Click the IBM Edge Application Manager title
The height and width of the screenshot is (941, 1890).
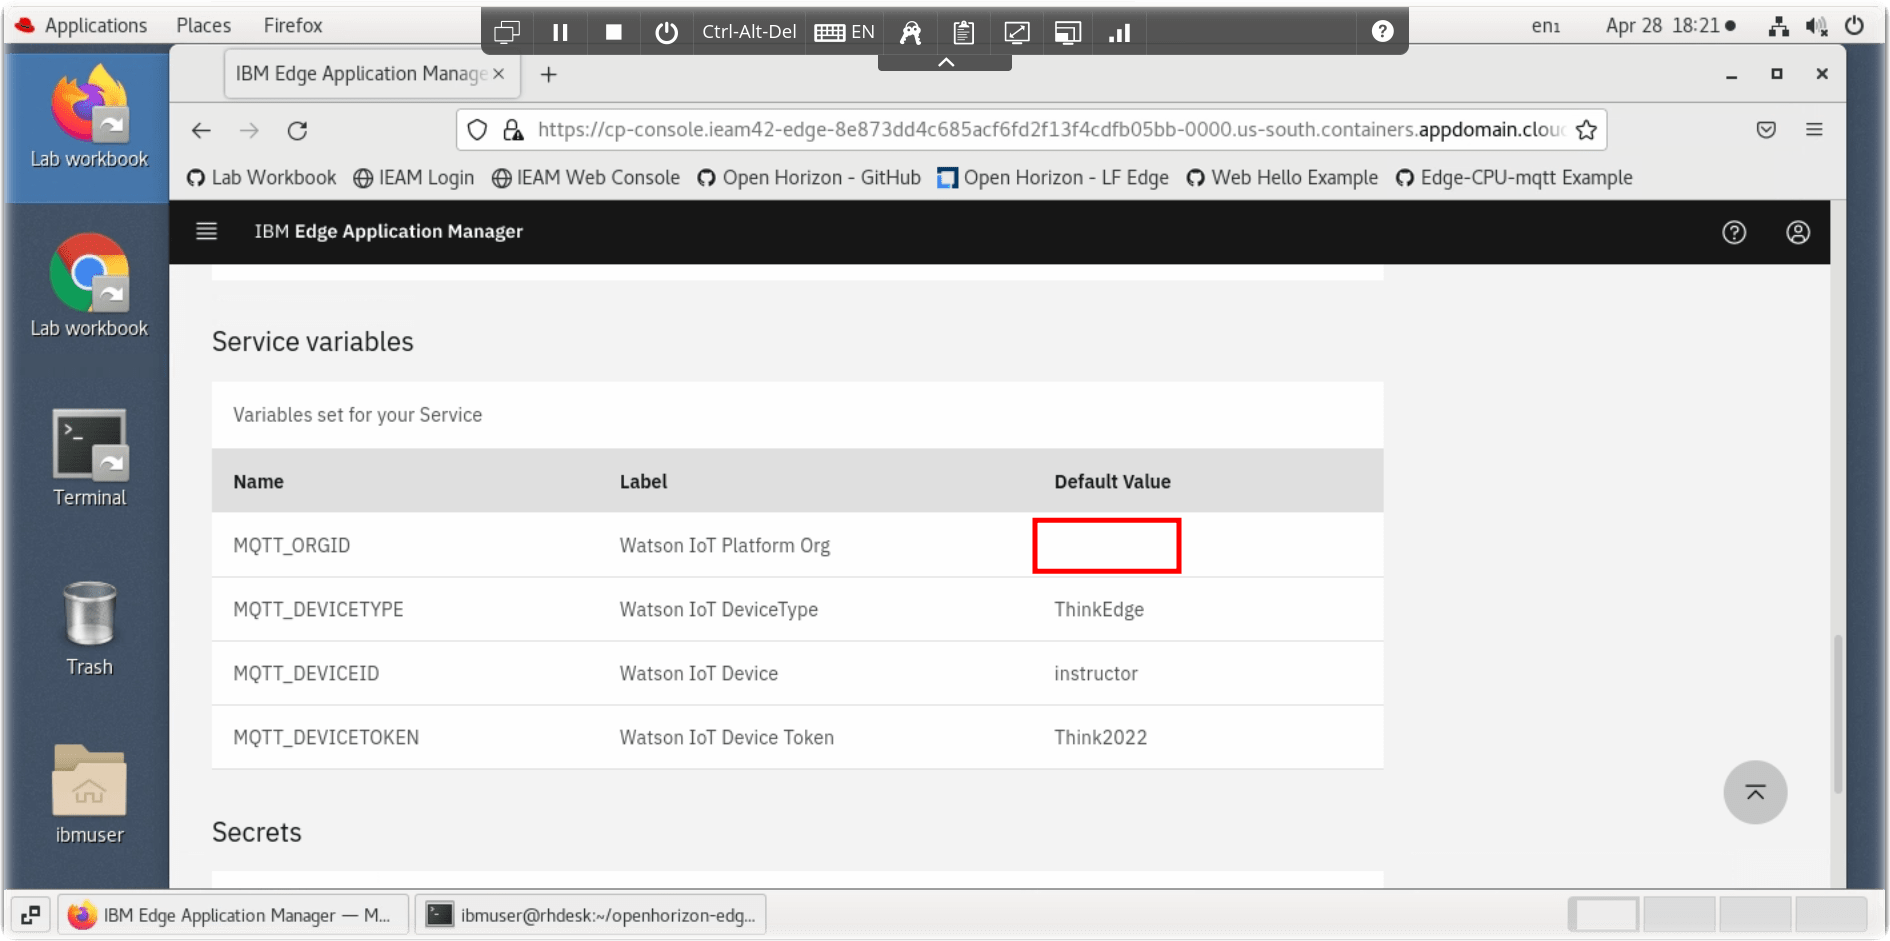click(388, 231)
